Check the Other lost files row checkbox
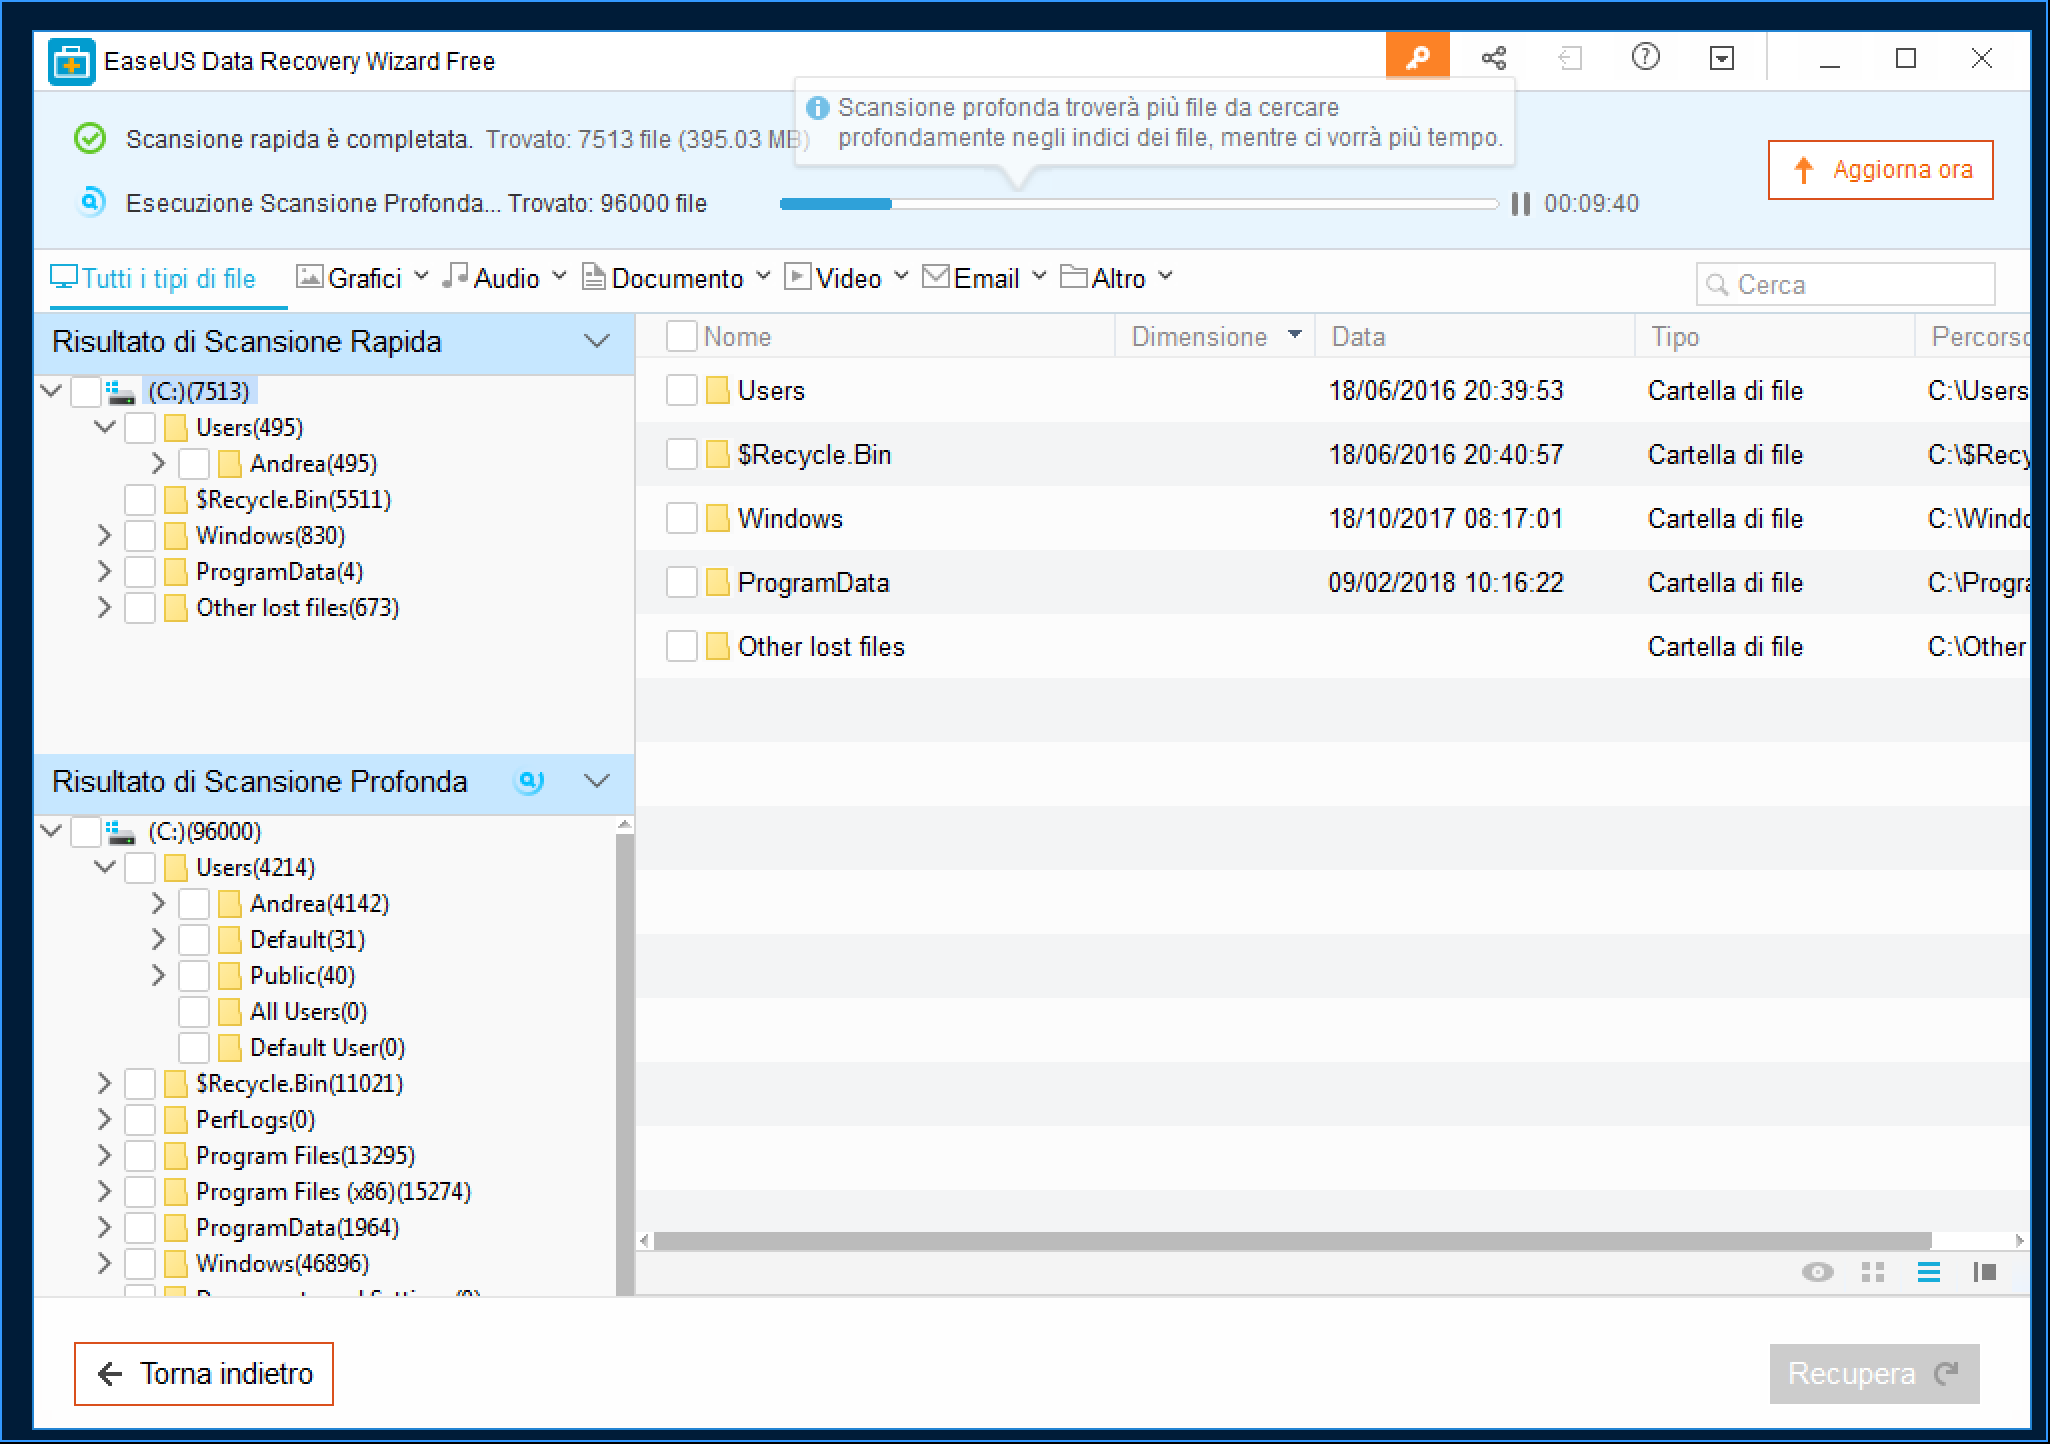This screenshot has width=2050, height=1444. (x=682, y=647)
